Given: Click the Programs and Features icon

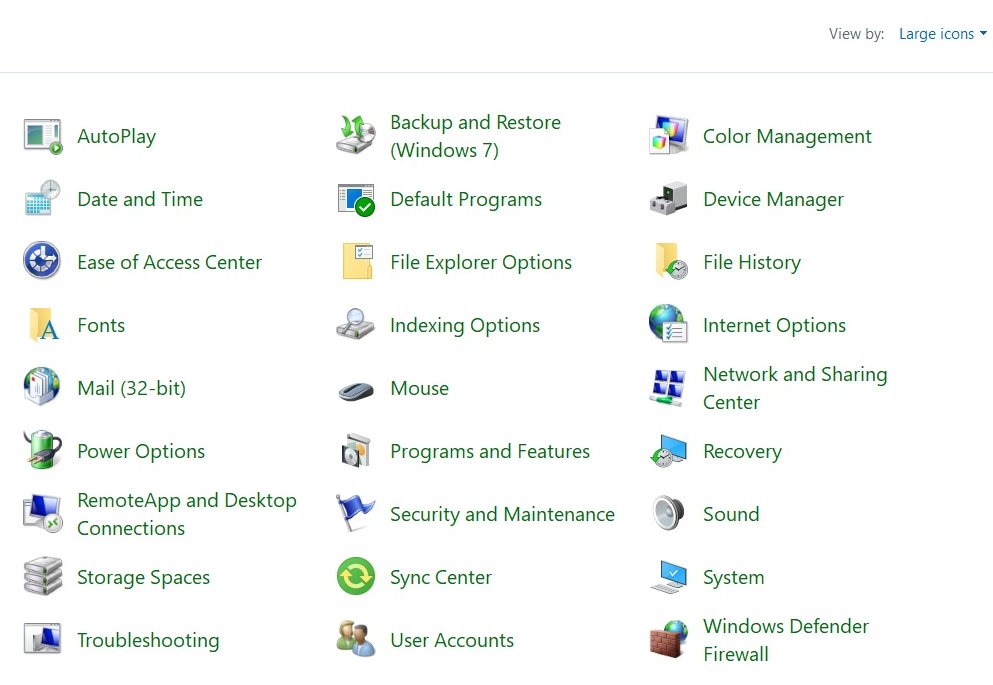Looking at the screenshot, I should 355,450.
